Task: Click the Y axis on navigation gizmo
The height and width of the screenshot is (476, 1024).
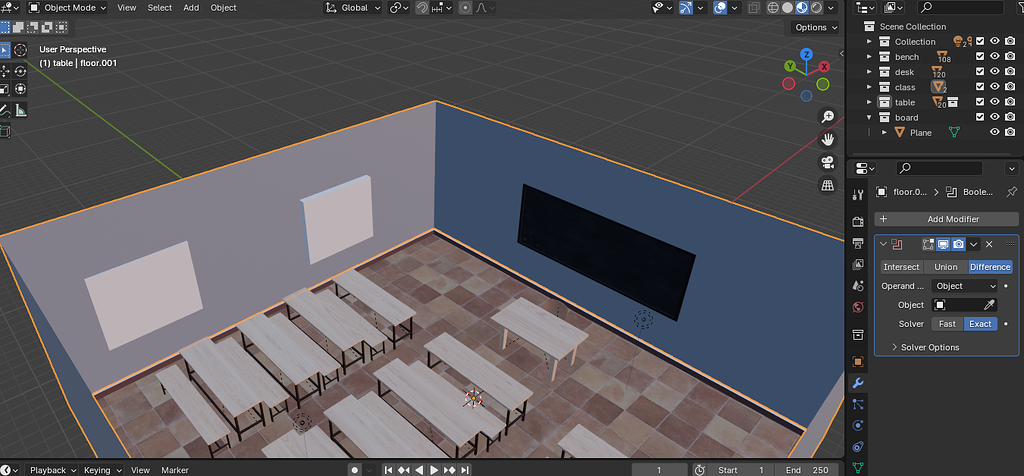Action: click(790, 66)
